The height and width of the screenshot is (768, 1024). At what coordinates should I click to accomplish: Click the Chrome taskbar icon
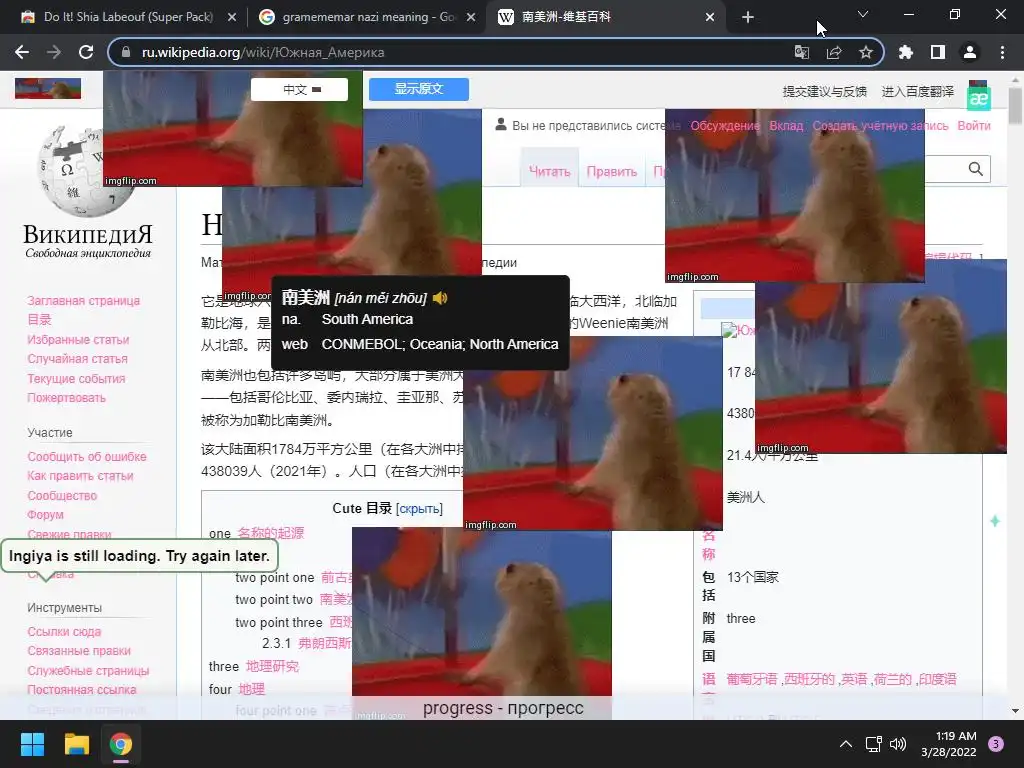pos(121,744)
